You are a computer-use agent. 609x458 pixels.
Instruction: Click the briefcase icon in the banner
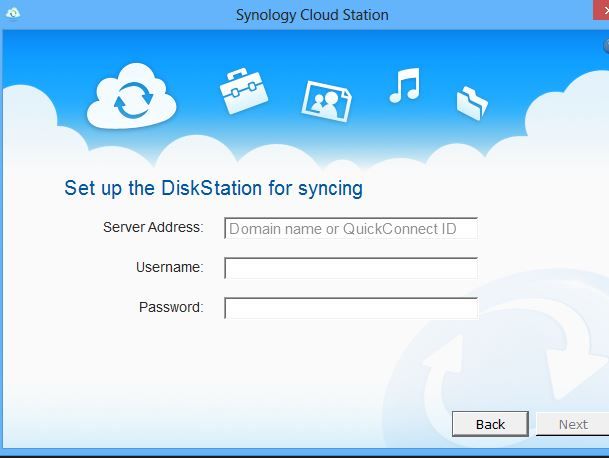pos(243,91)
